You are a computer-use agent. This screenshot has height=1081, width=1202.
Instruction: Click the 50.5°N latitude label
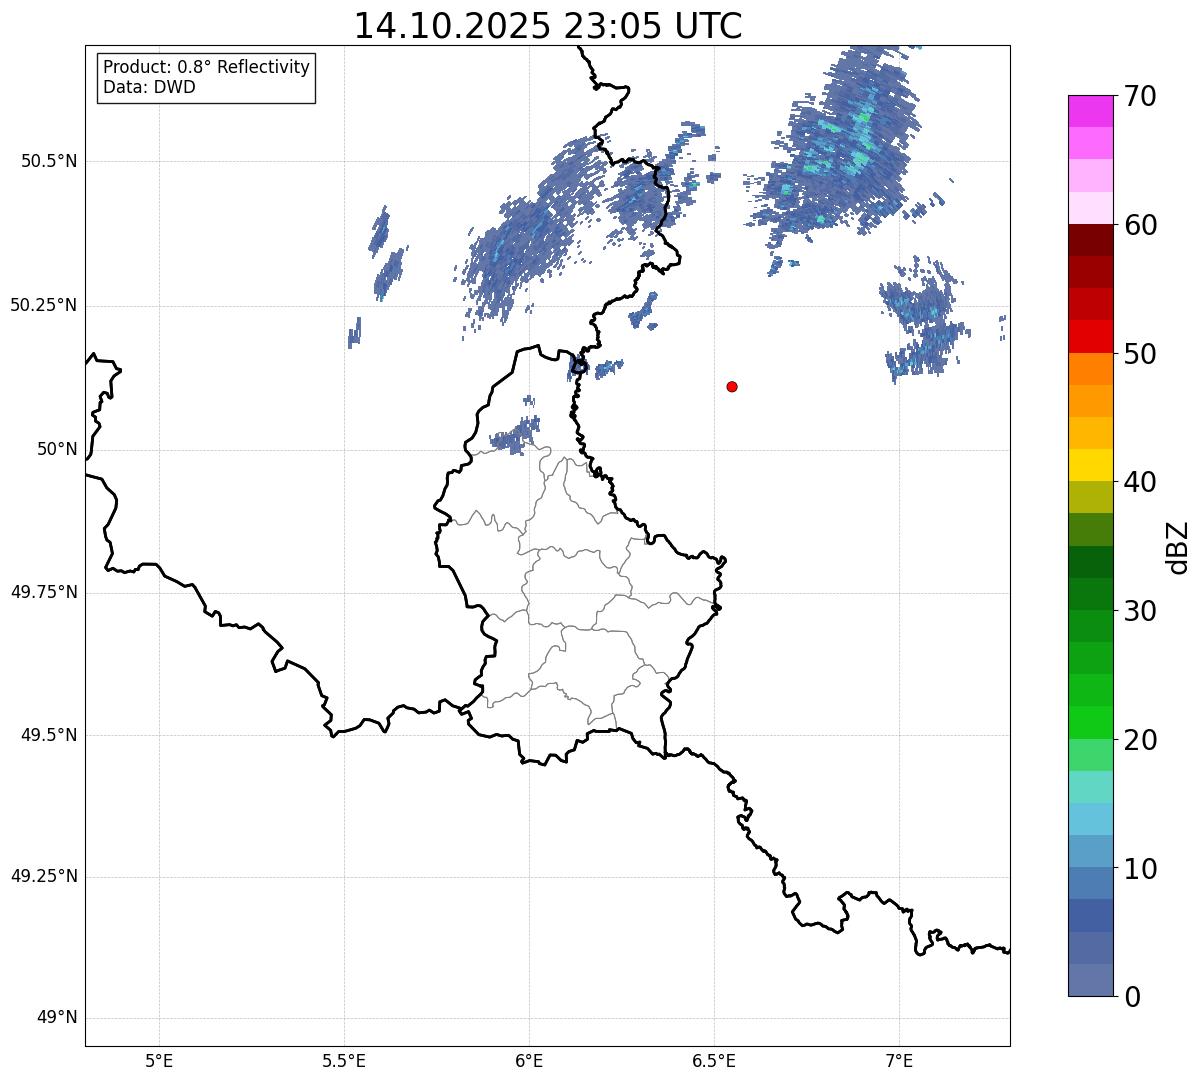(x=48, y=161)
